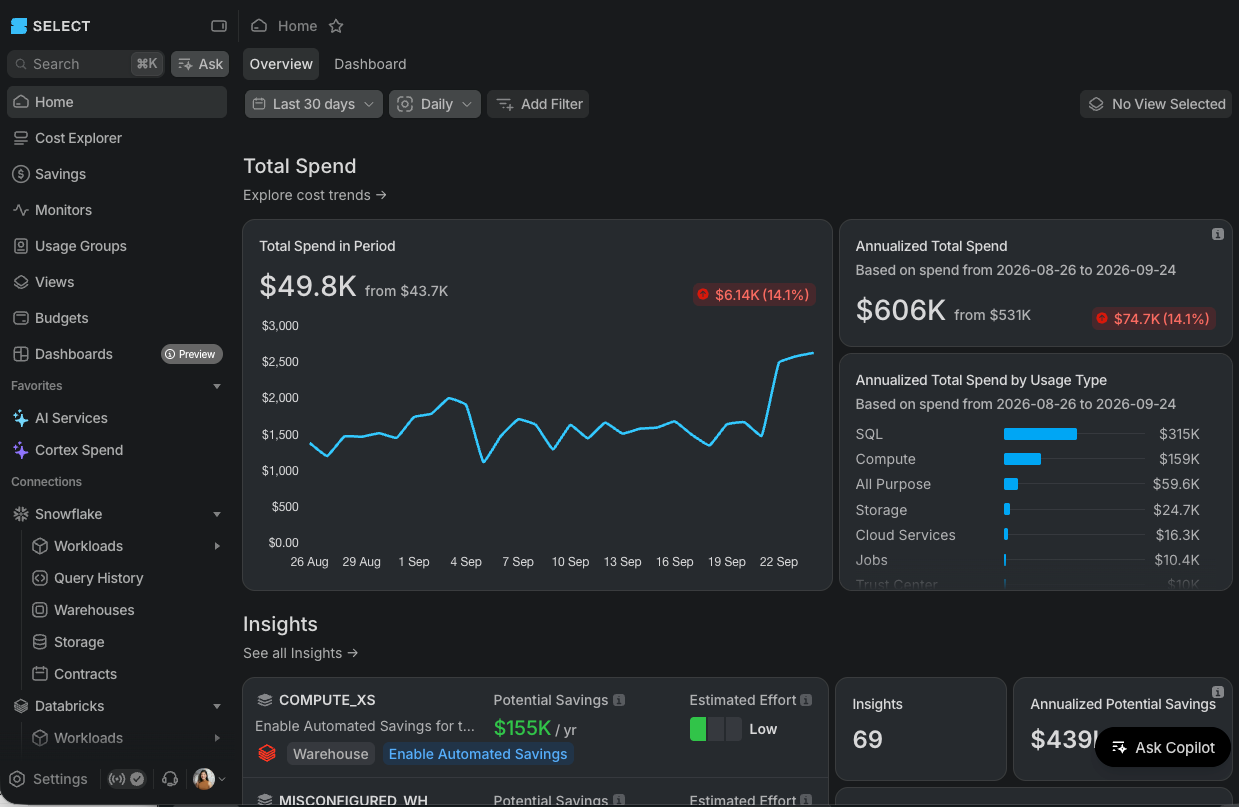Expand Snowflake Workloads submenu arrow
The width and height of the screenshot is (1239, 807).
(217, 546)
